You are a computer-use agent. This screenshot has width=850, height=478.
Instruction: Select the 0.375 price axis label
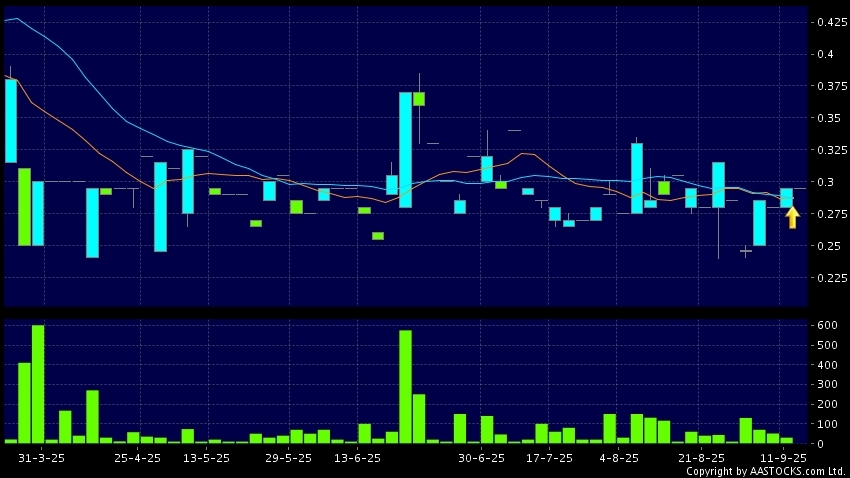click(832, 86)
